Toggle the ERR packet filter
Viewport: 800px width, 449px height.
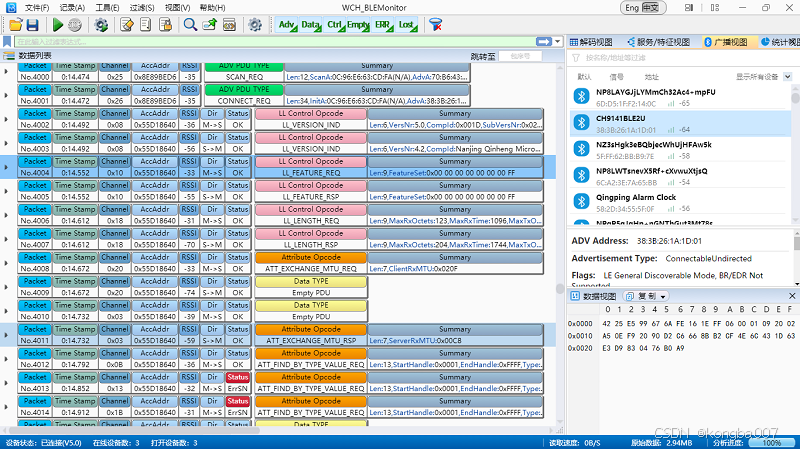pyautogui.click(x=383, y=24)
